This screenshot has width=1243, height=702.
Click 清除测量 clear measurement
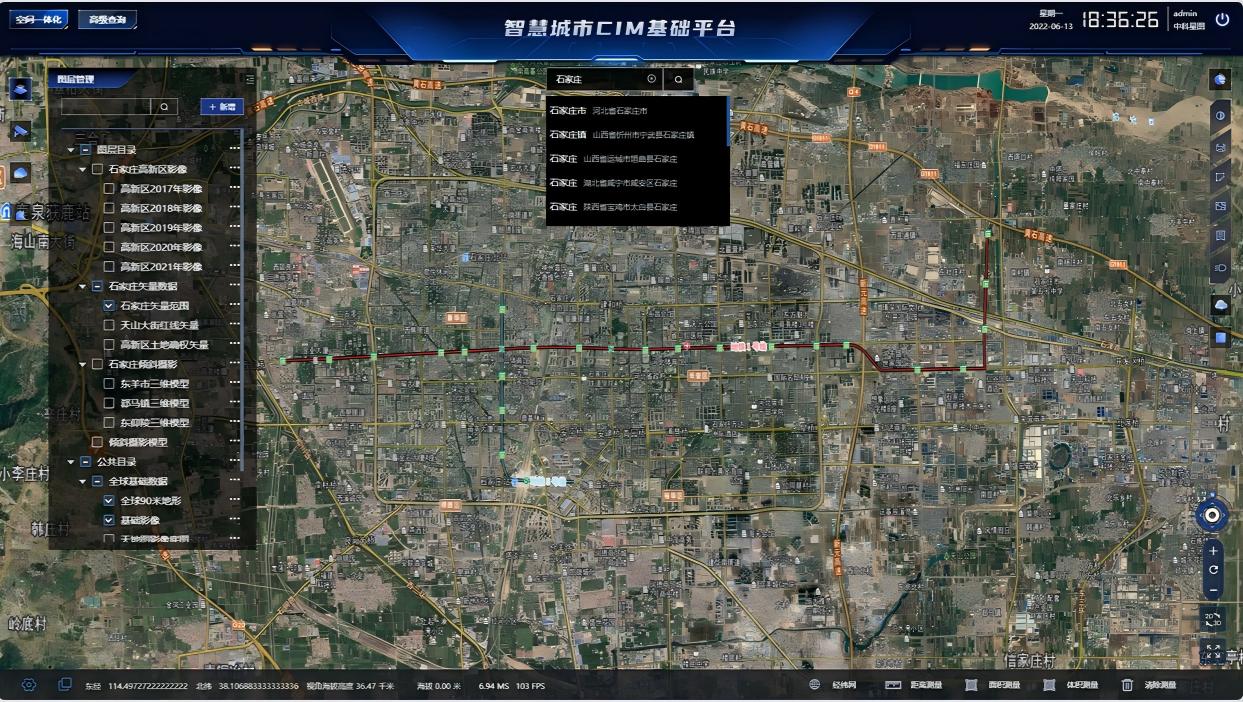1149,685
